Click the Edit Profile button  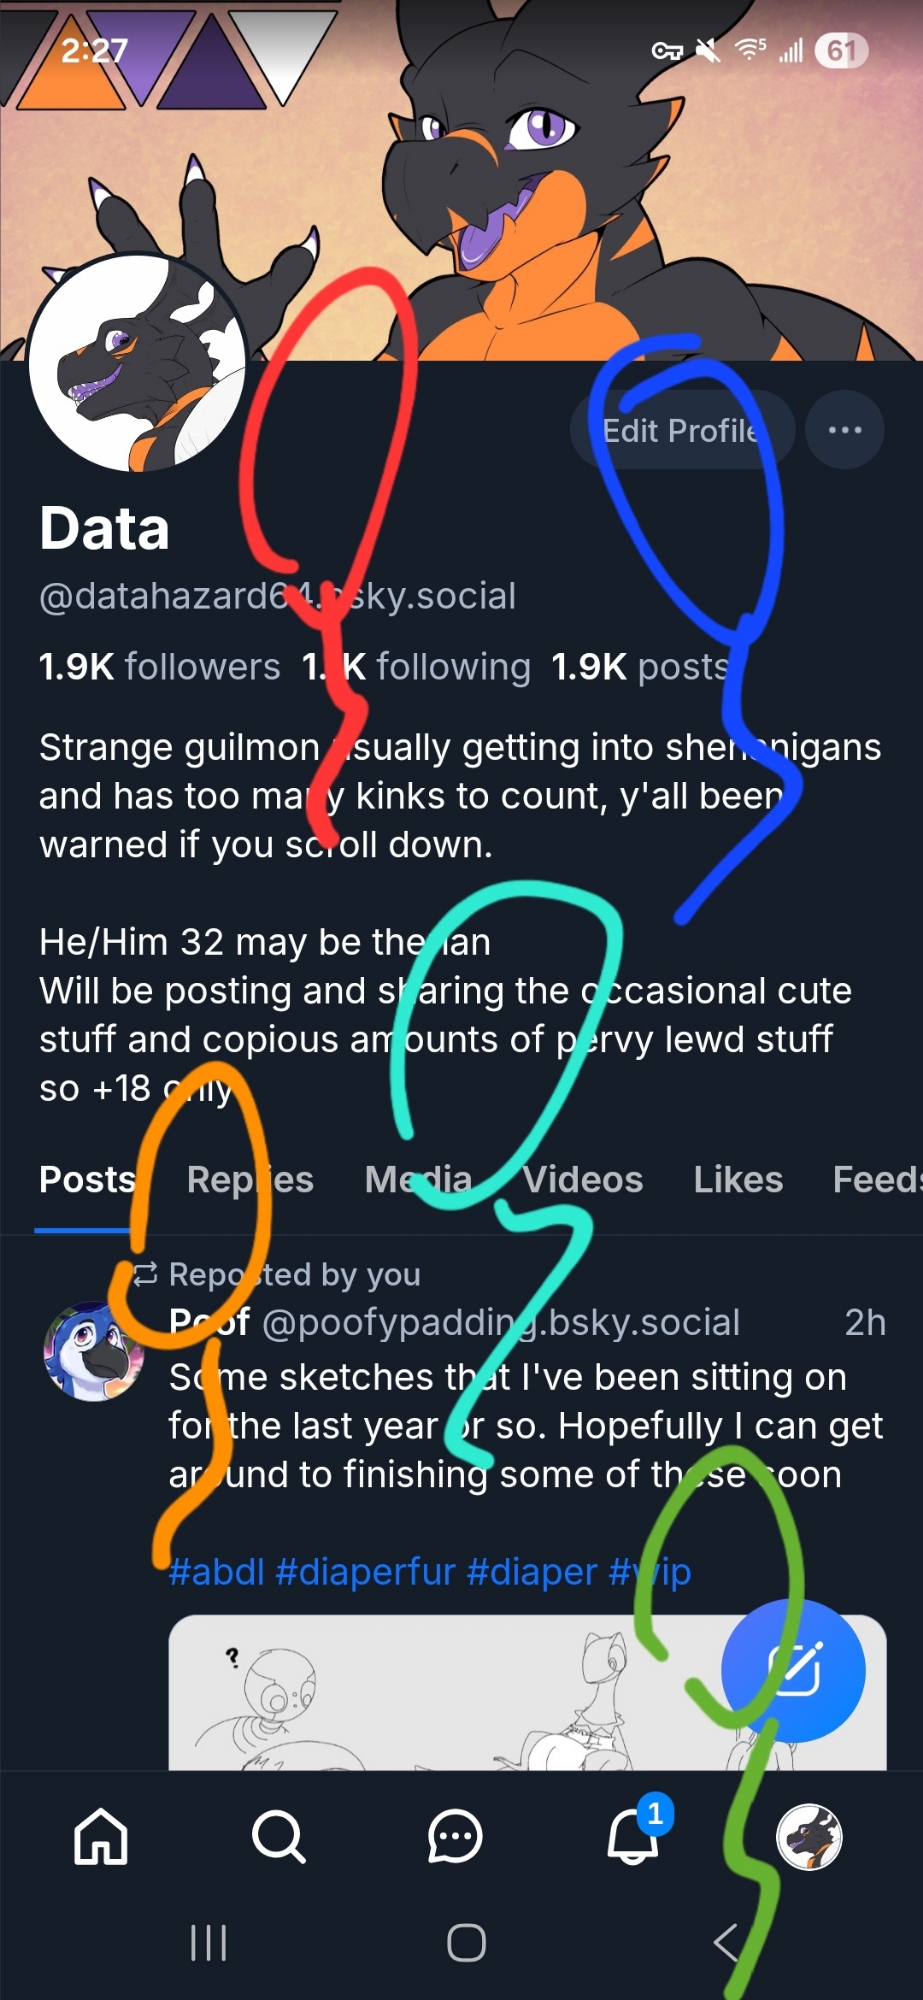[x=682, y=430]
